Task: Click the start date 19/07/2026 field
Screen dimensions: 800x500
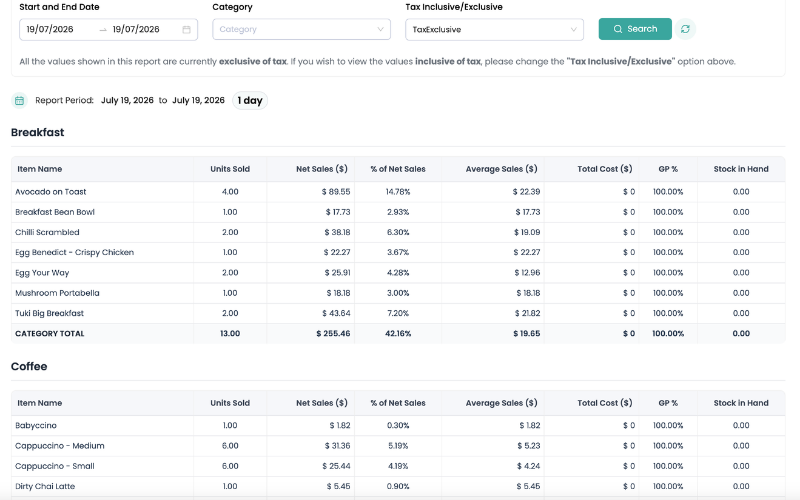Action: 50,30
